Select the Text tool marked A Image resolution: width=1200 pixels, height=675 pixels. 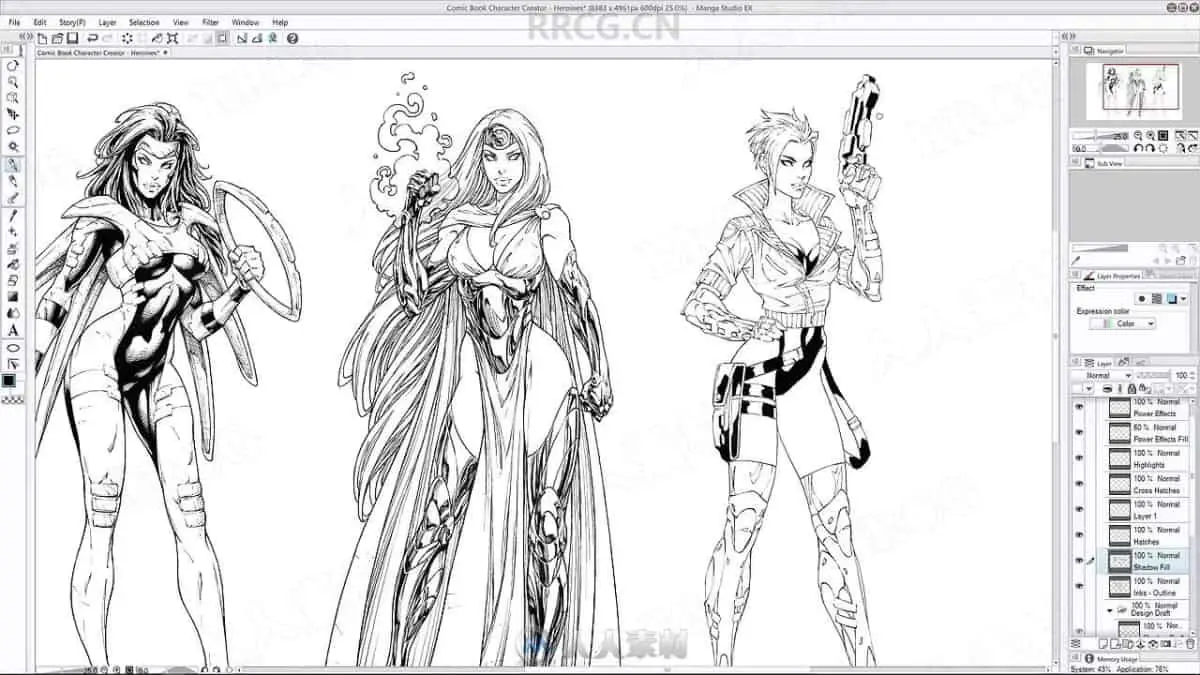point(13,330)
